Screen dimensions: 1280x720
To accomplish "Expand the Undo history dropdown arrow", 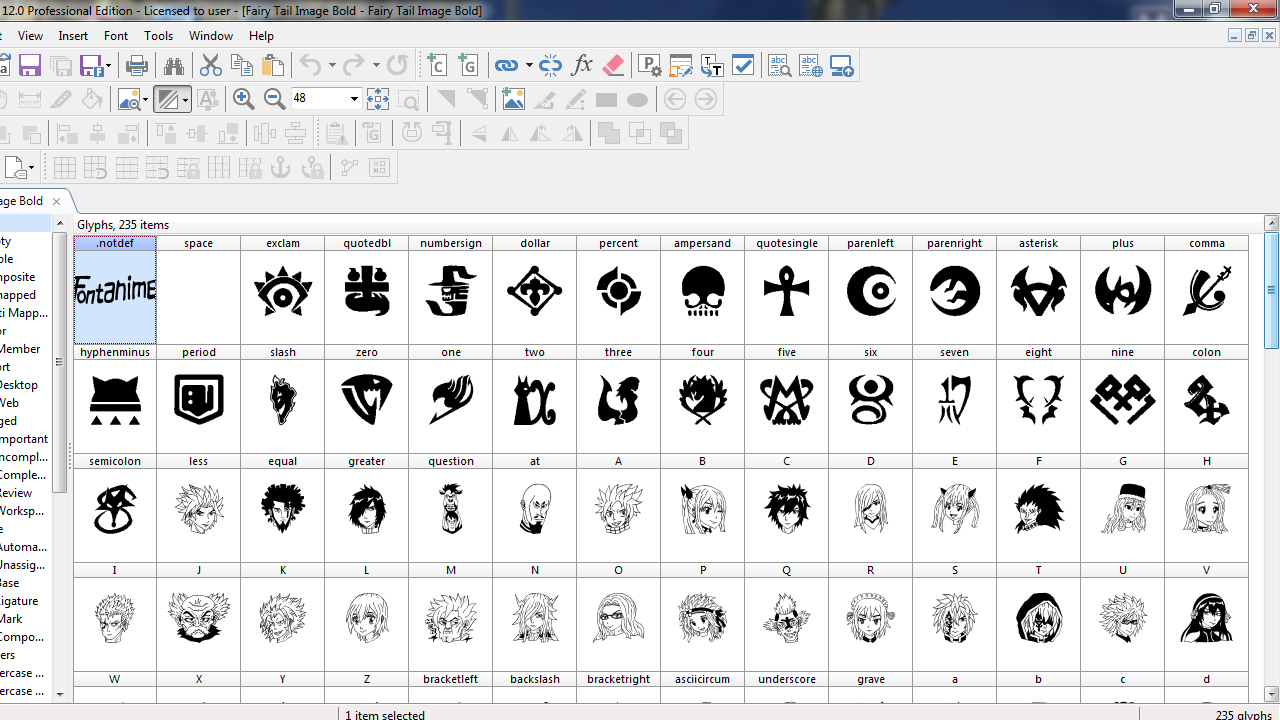I will 333,66.
